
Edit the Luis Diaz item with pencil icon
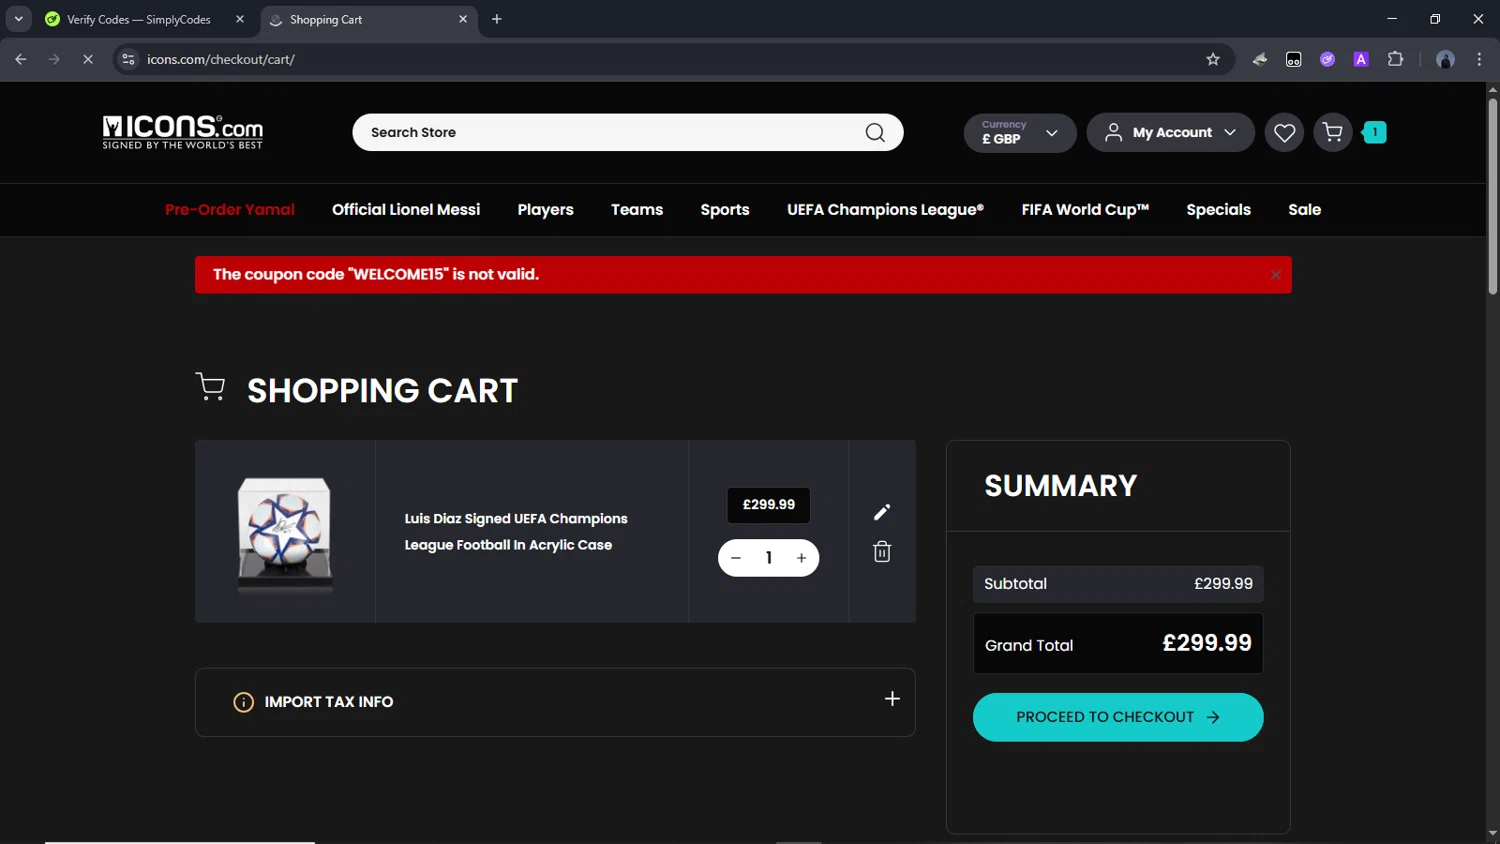pyautogui.click(x=882, y=512)
